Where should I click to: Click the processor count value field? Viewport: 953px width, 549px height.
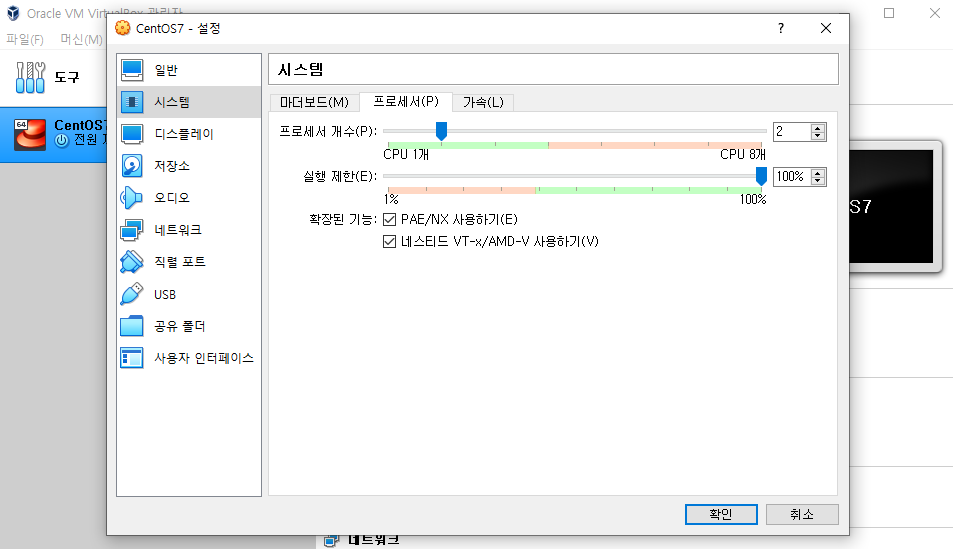click(x=792, y=132)
